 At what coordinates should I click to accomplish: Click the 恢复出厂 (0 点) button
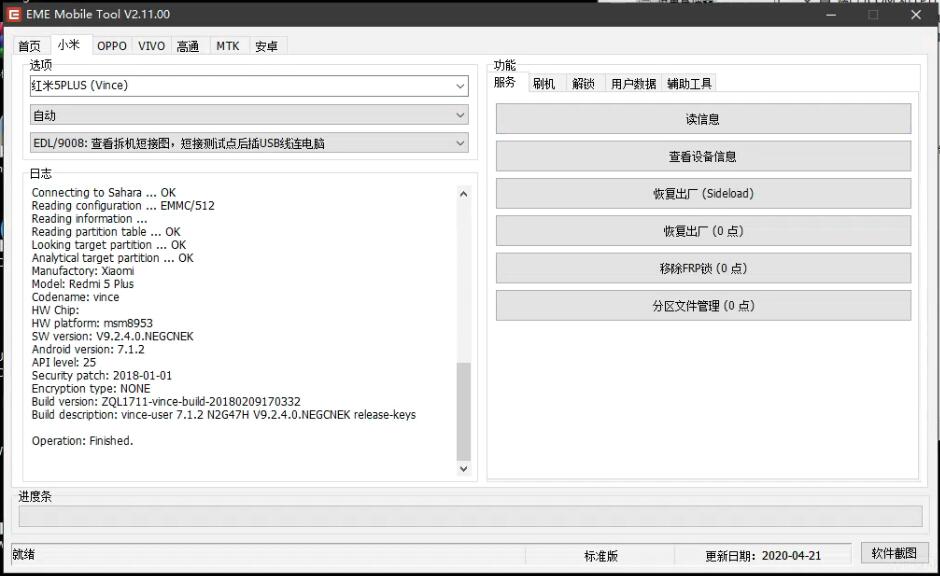(703, 231)
